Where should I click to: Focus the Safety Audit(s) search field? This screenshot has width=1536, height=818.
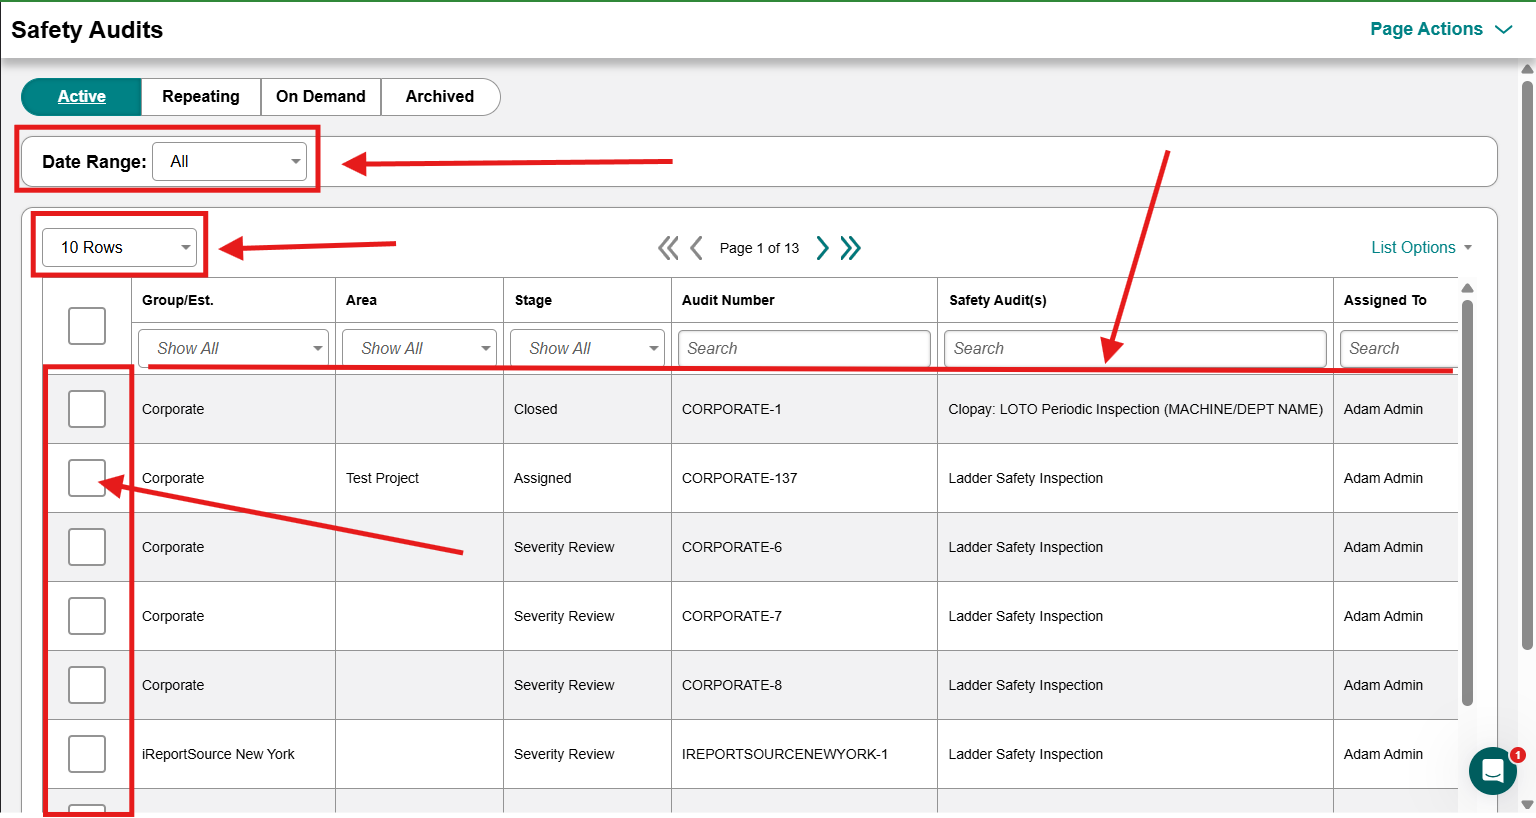[x=1135, y=348]
